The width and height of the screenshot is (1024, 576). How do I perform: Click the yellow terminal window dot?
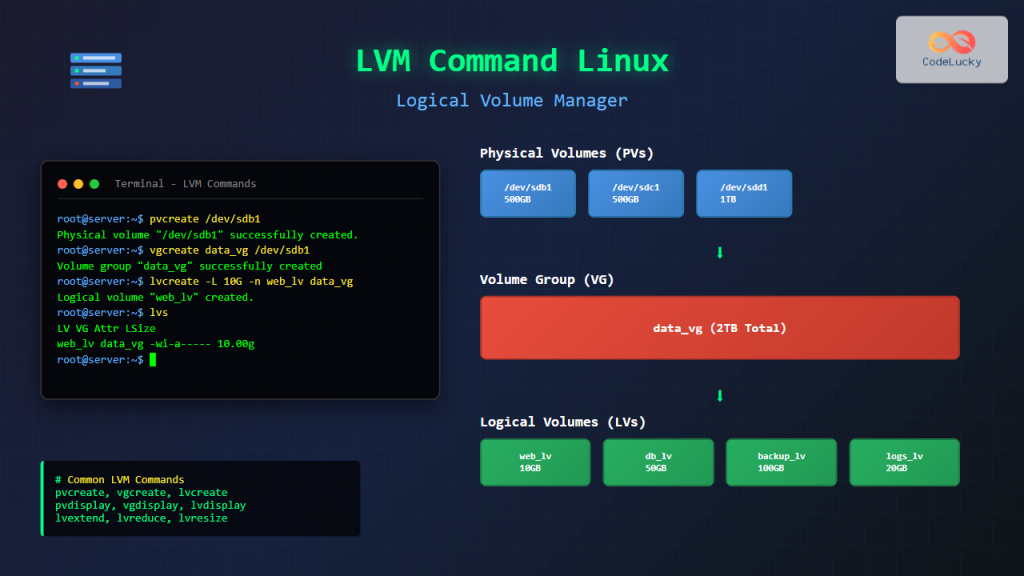(x=76, y=184)
